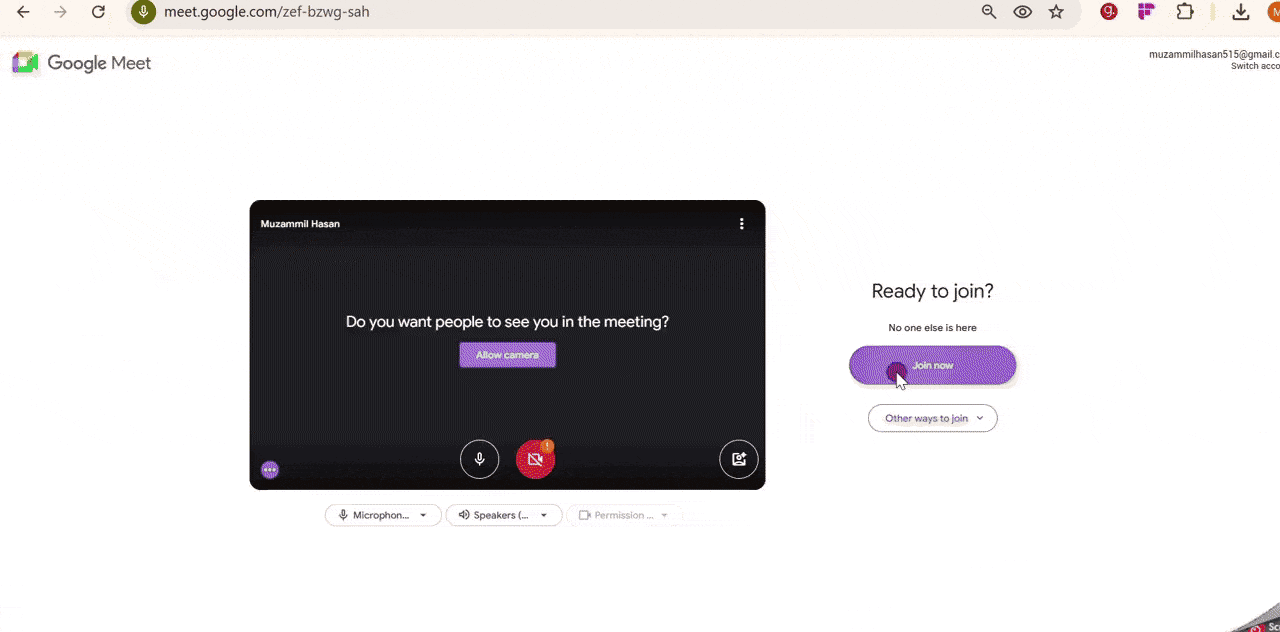Toggle the microphone in the preview
Screen dimensions: 1280x632
click(x=479, y=459)
